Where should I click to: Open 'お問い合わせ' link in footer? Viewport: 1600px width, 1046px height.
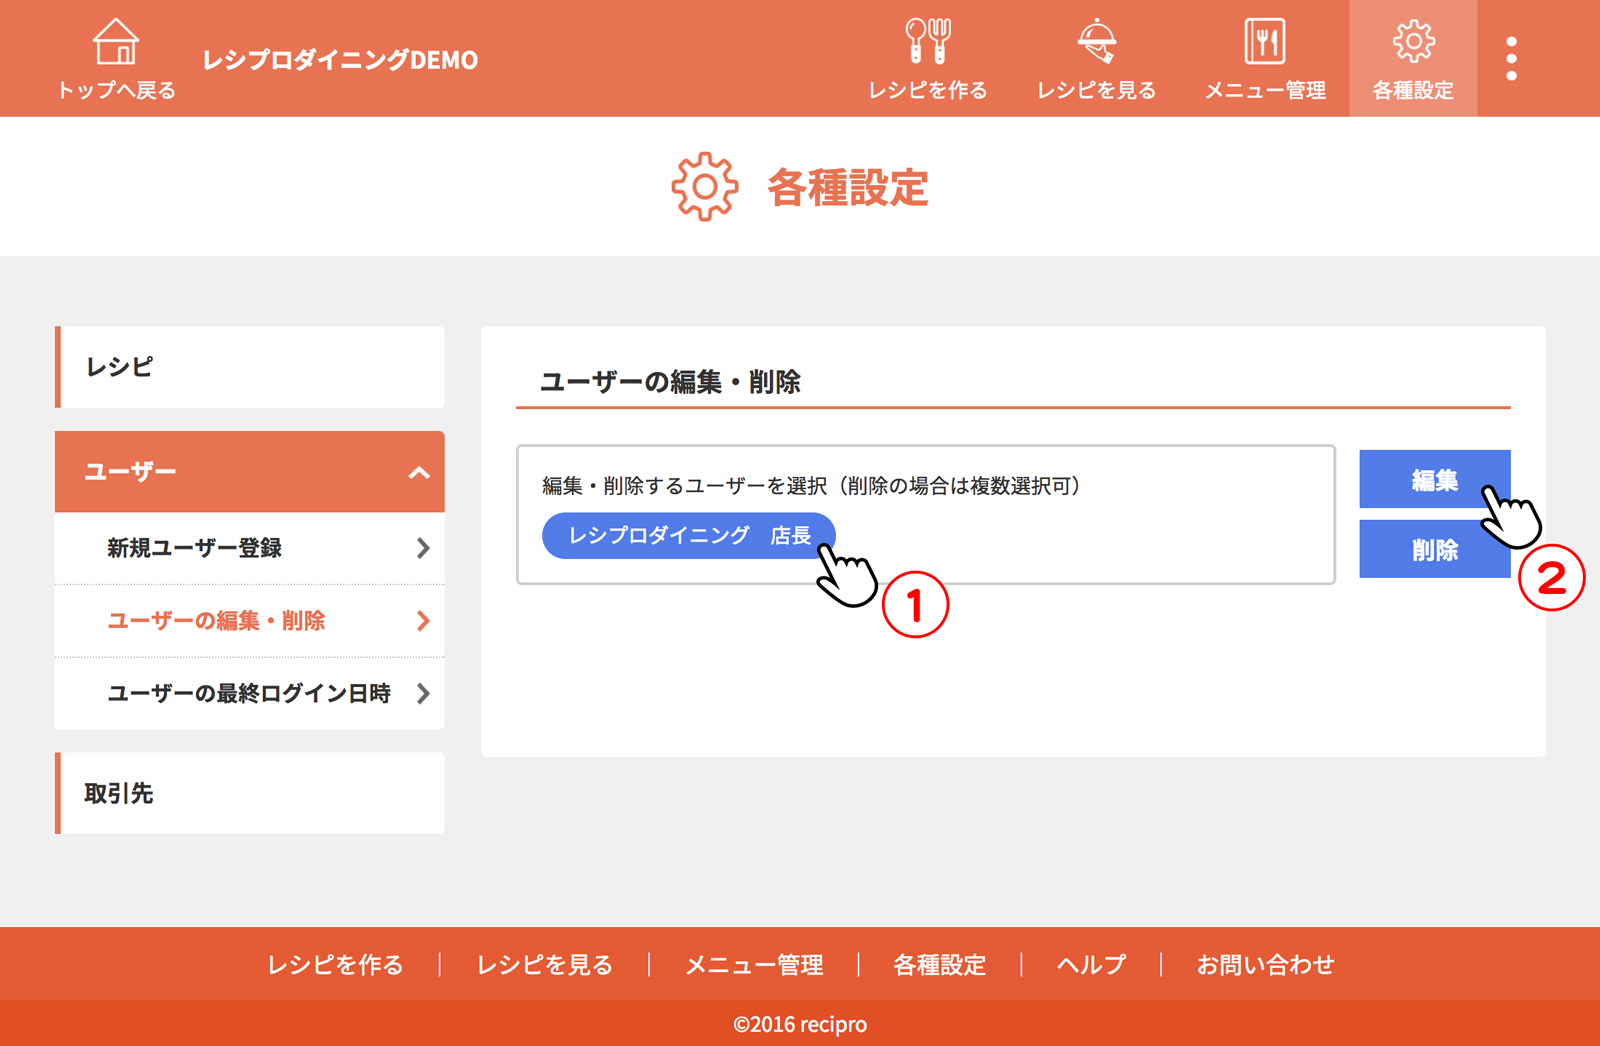pos(1265,965)
